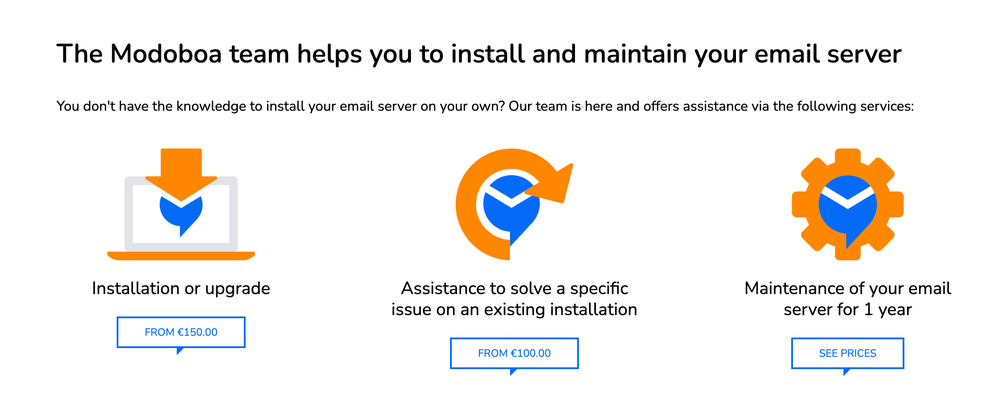The height and width of the screenshot is (411, 1000).
Task: Click the orange circular refresh arrow icon
Action: [514, 204]
